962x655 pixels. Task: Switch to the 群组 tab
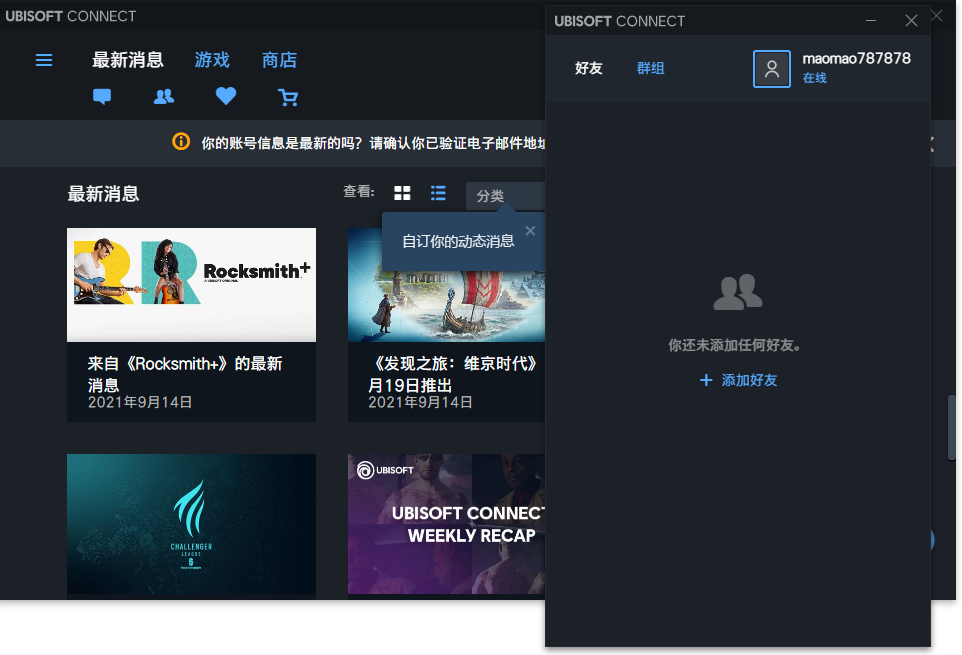click(x=650, y=68)
